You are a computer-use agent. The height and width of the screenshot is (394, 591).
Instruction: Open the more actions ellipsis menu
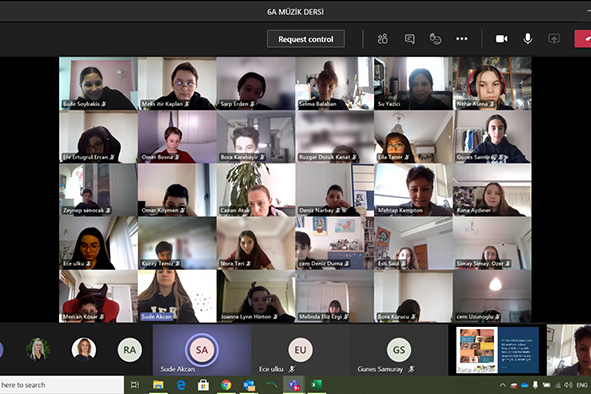pyautogui.click(x=462, y=39)
